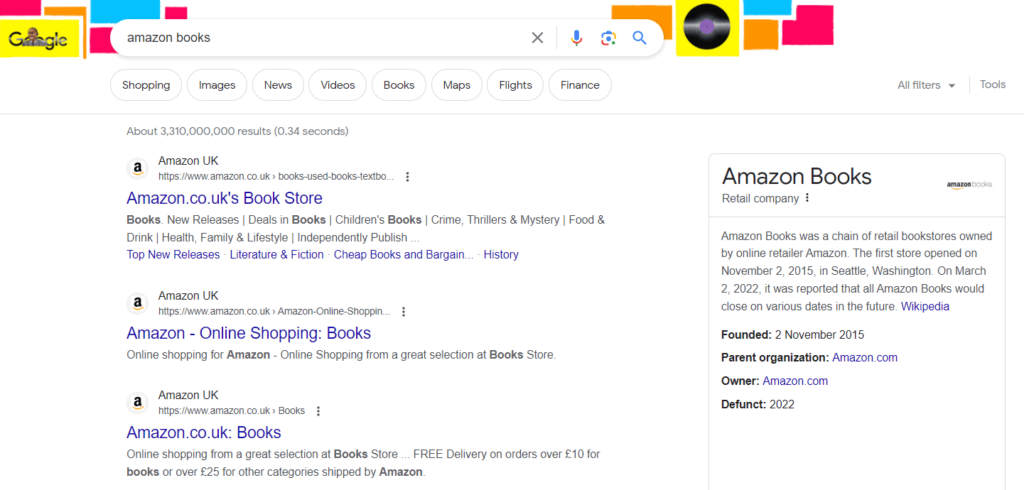The height and width of the screenshot is (490, 1024).
Task: Click the Amazon Books panel title
Action: click(x=797, y=176)
